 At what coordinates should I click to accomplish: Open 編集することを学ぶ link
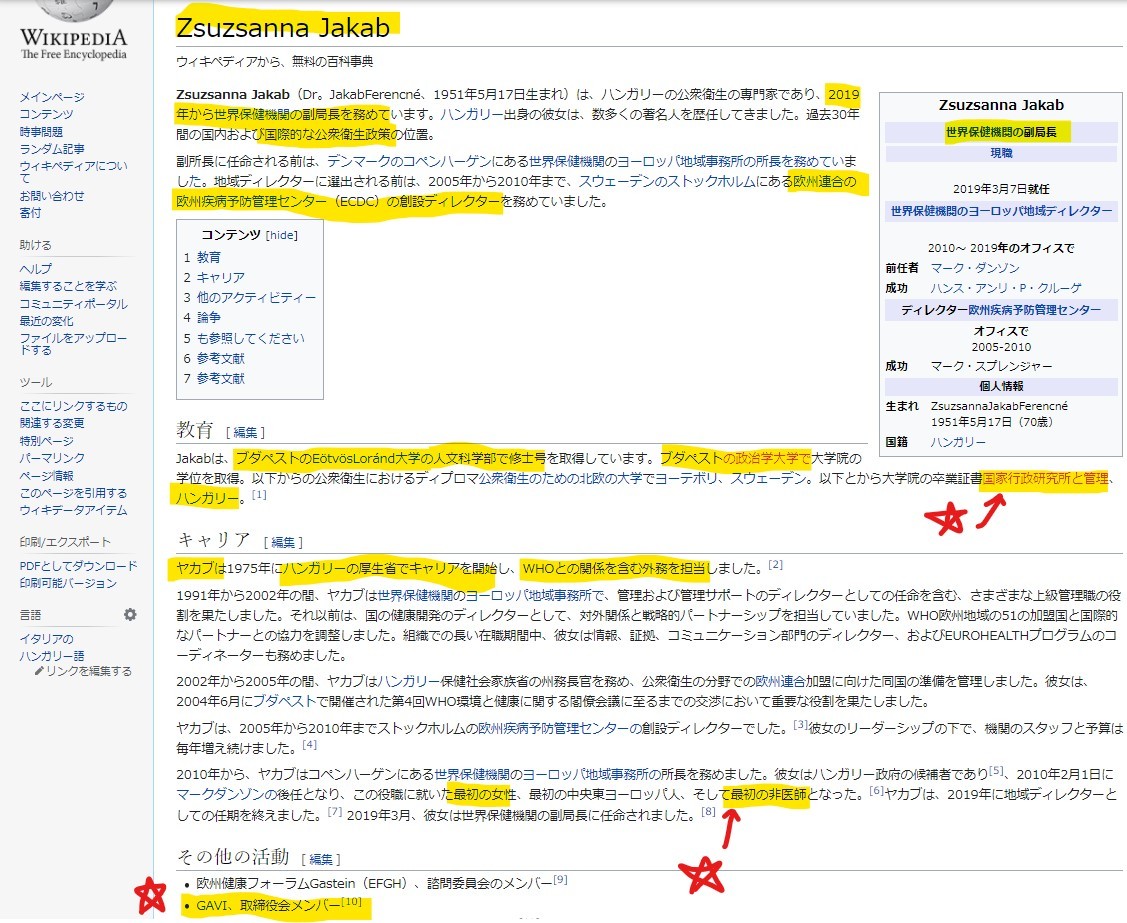[68, 286]
